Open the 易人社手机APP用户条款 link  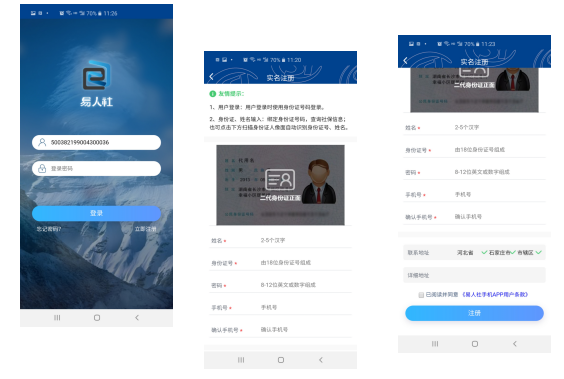coord(495,294)
